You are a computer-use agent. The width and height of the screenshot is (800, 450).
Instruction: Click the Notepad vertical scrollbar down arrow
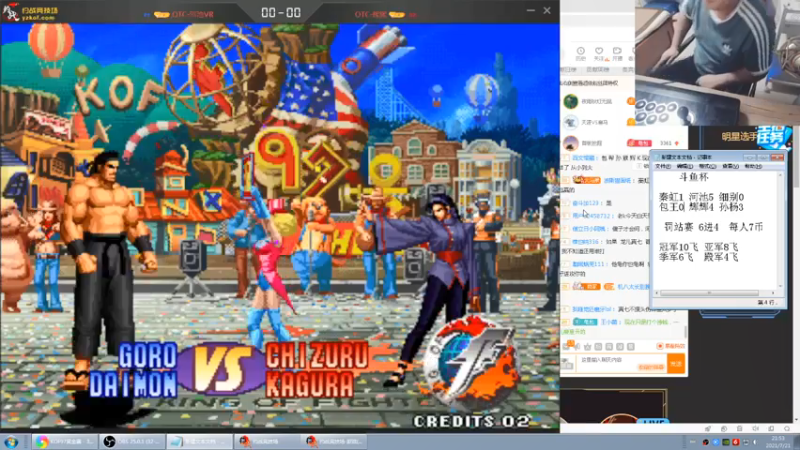coord(780,286)
